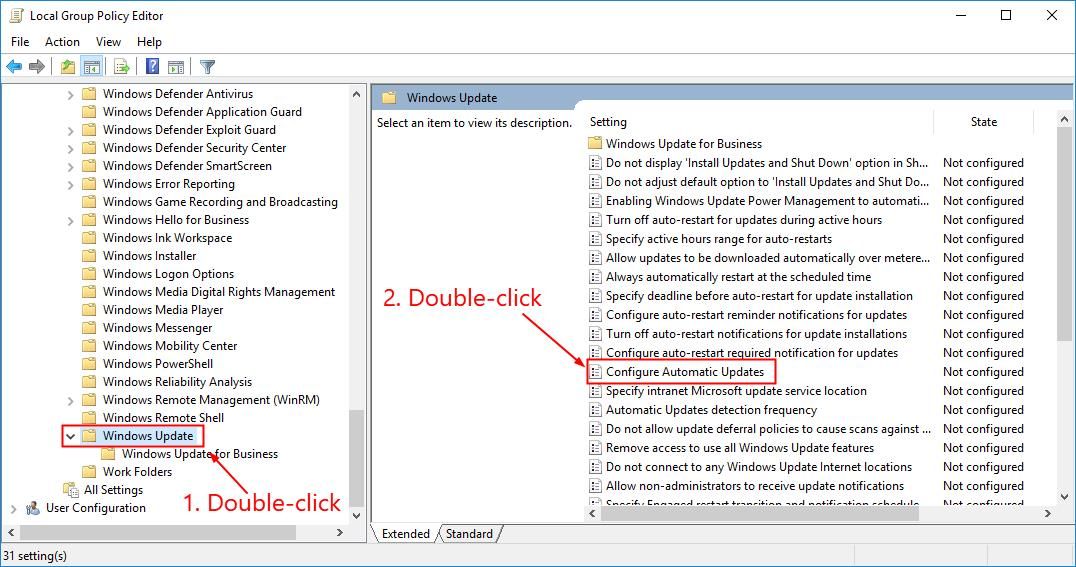The width and height of the screenshot is (1076, 567).
Task: Open the View menu
Action: (x=108, y=42)
